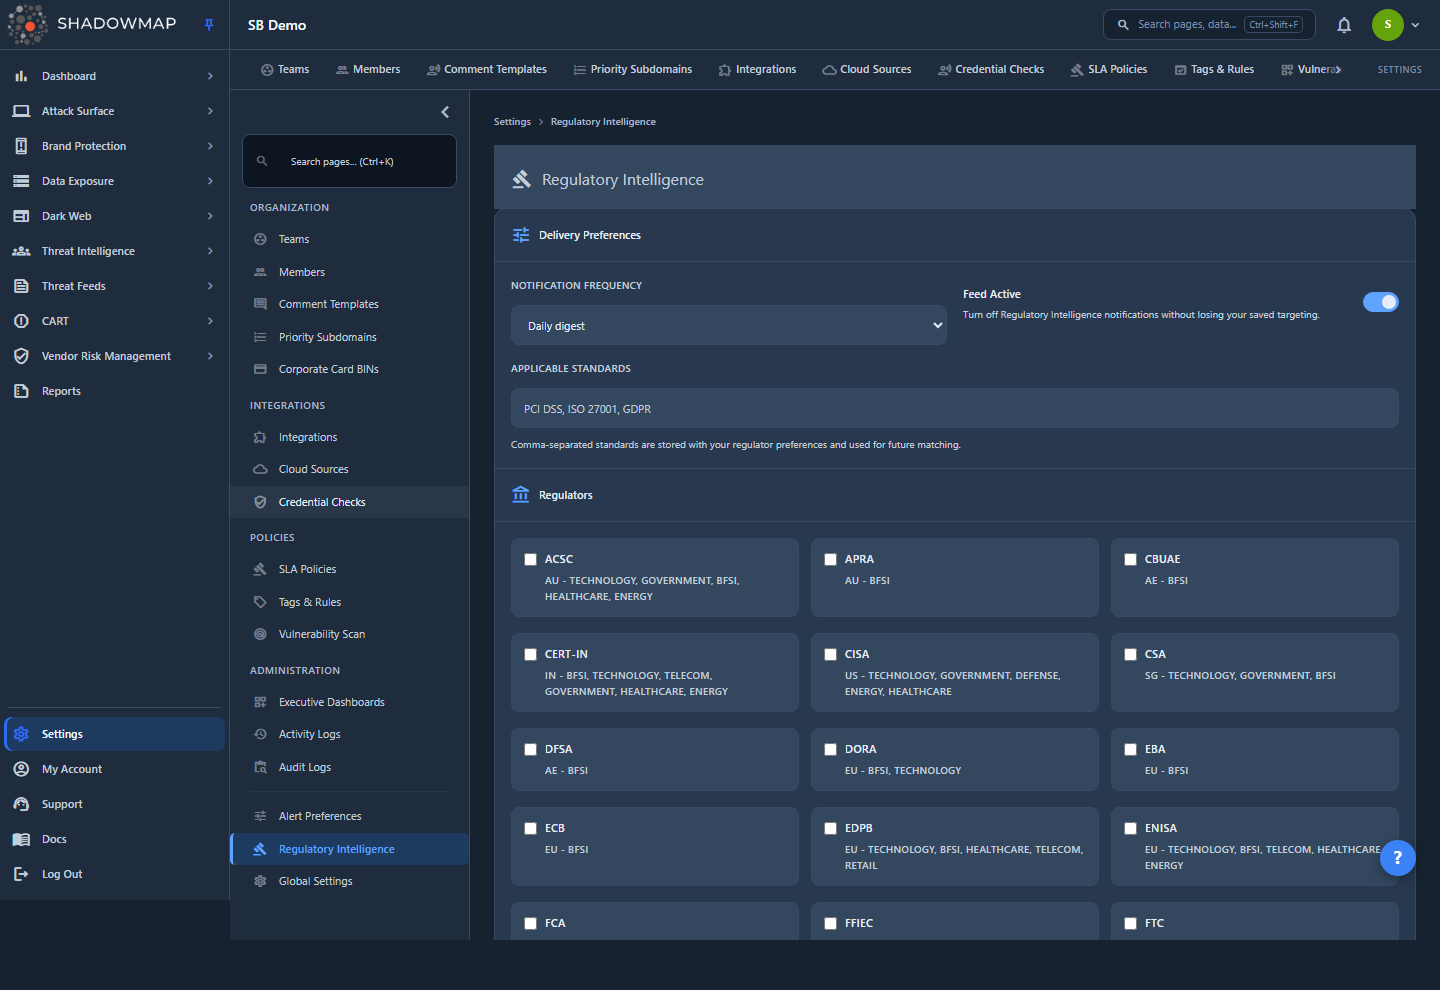Image resolution: width=1440 pixels, height=990 pixels.
Task: Check the CSA regulator checkbox
Action: coord(1130,654)
